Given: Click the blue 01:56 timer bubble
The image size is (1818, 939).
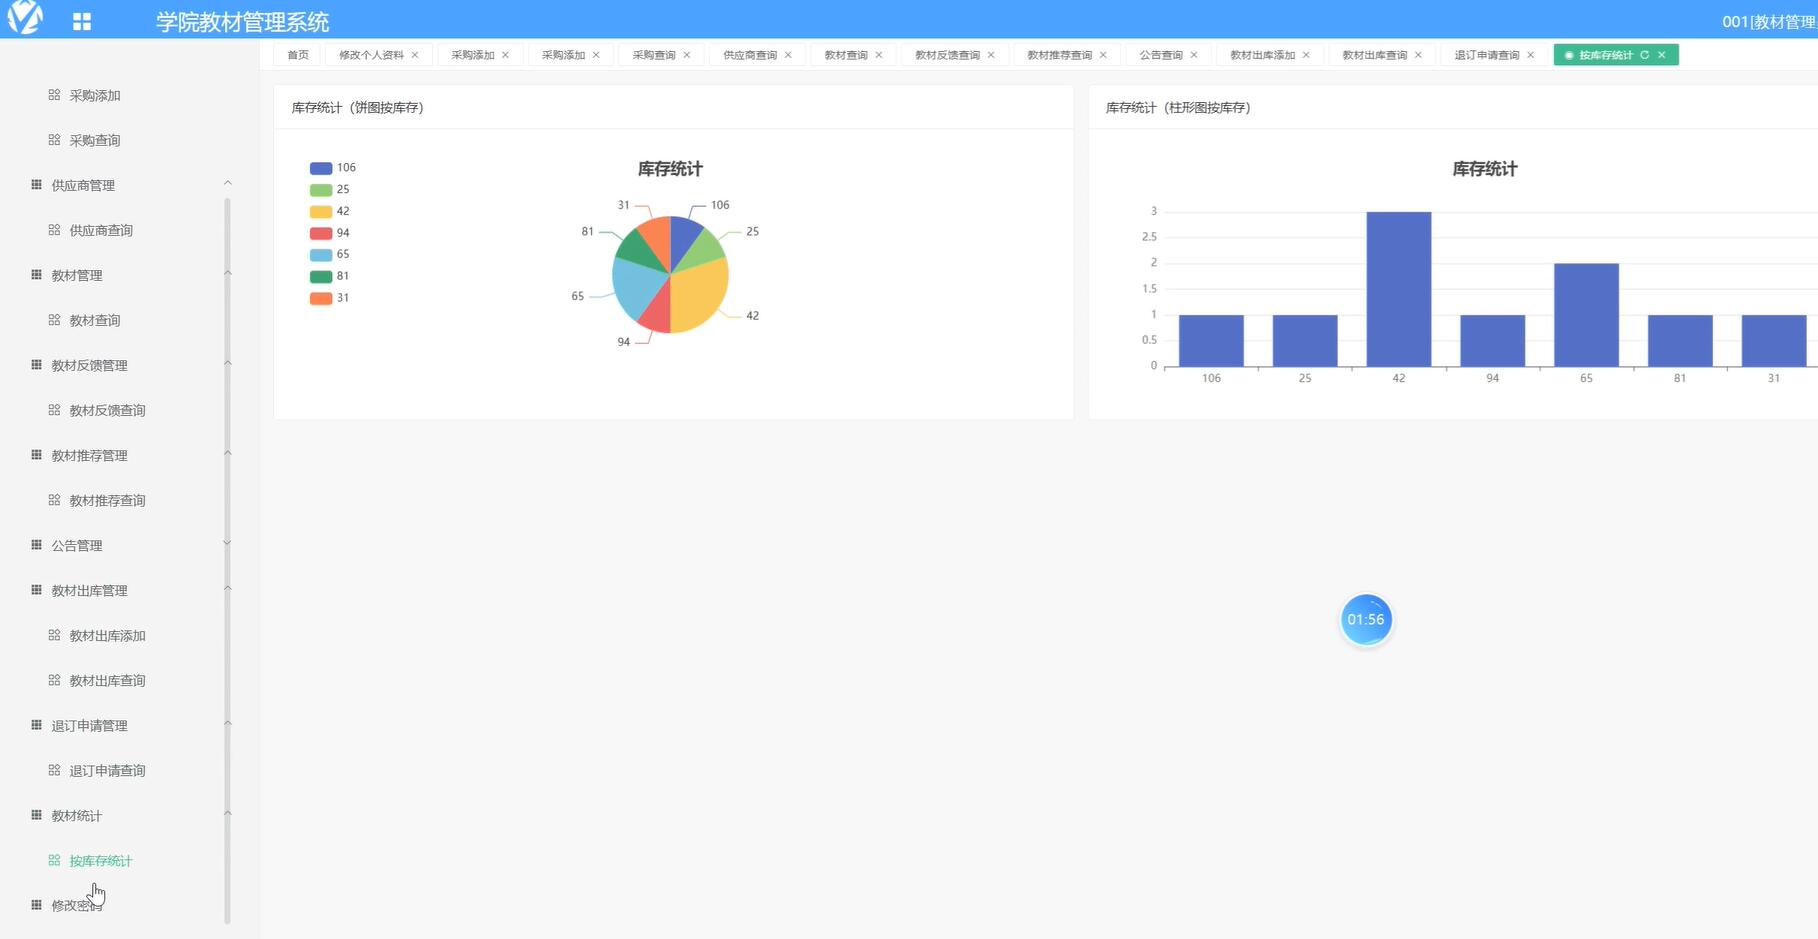Looking at the screenshot, I should pos(1366,620).
